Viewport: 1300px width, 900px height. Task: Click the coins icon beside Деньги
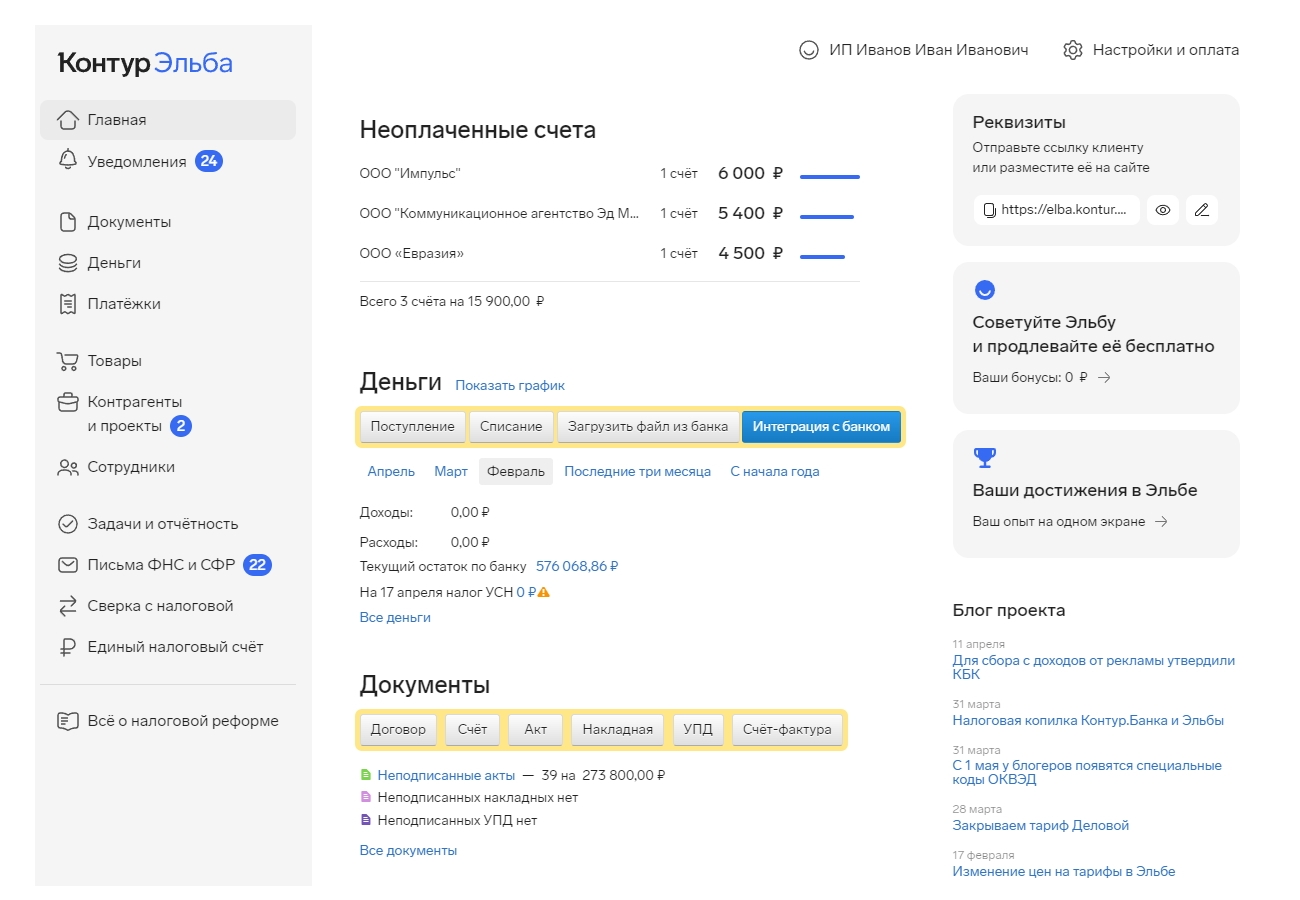click(x=68, y=263)
